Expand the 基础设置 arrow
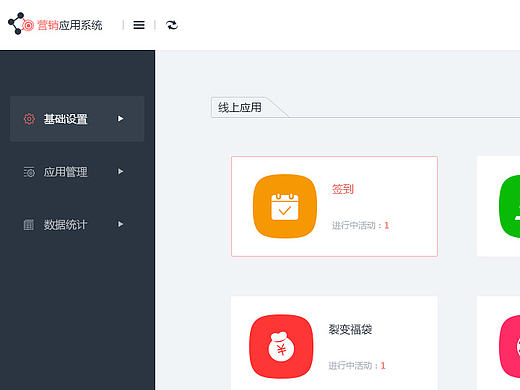520x390 pixels. [x=121, y=119]
